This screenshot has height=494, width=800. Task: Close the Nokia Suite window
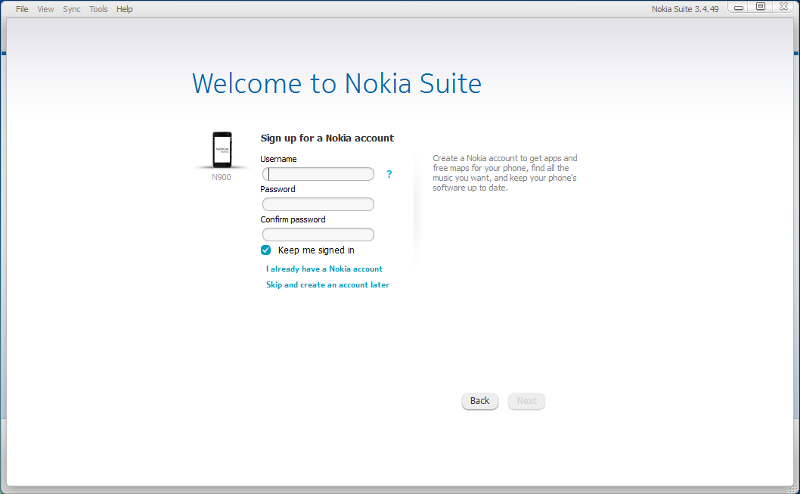[781, 7]
